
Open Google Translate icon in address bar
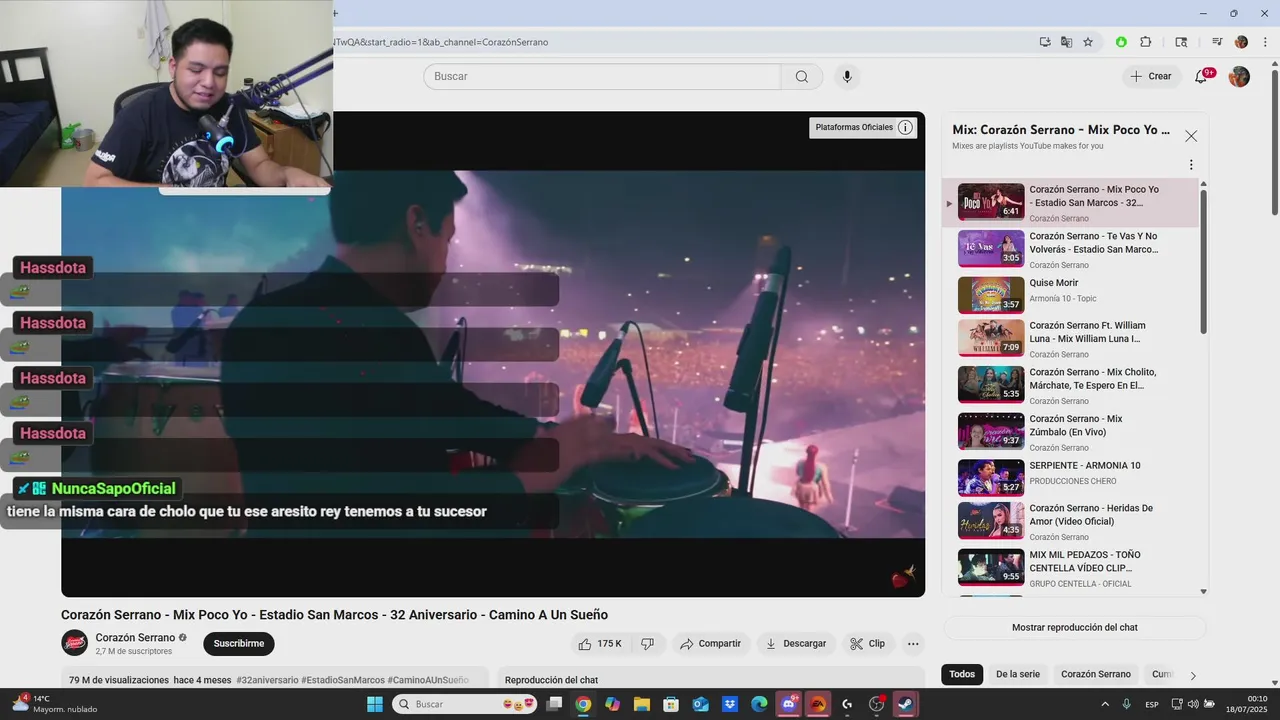click(1066, 42)
